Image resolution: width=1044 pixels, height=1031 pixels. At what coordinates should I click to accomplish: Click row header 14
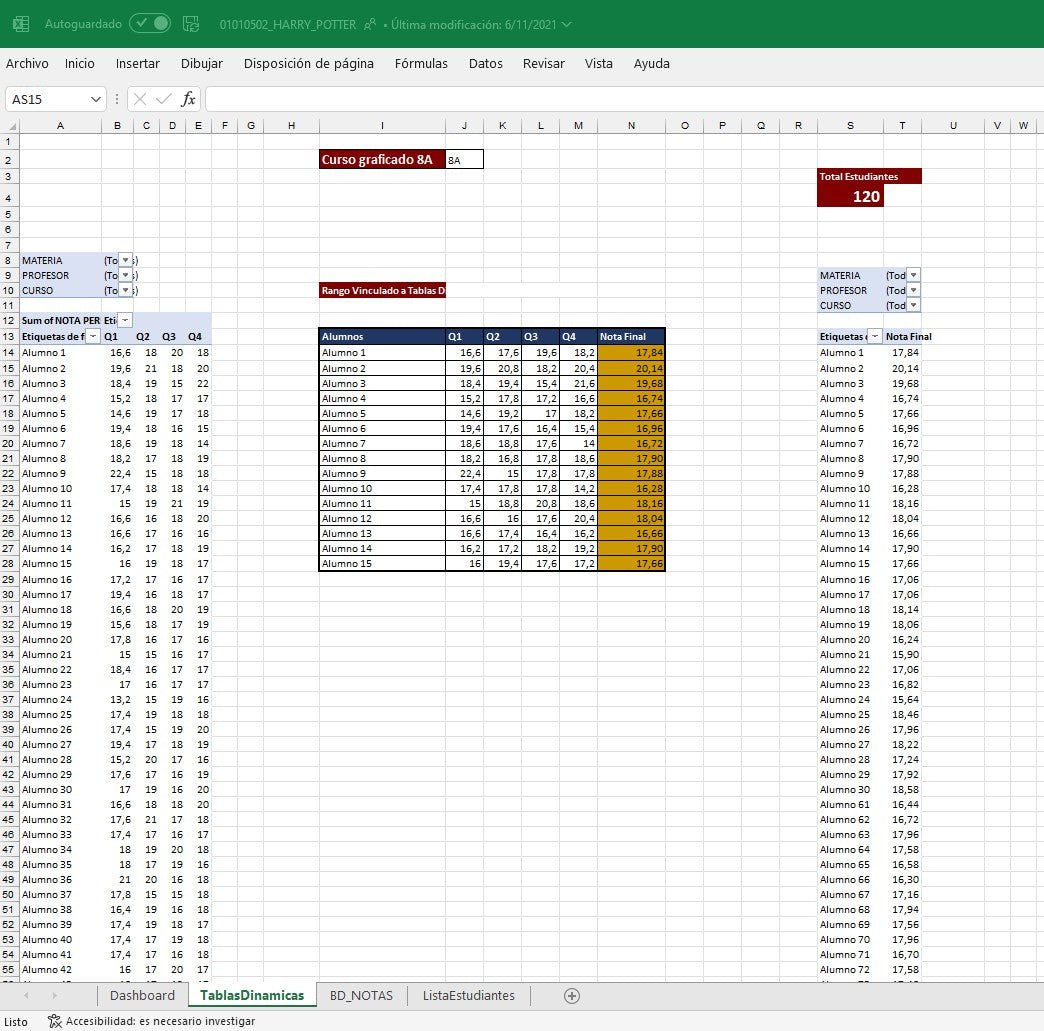pyautogui.click(x=9, y=352)
